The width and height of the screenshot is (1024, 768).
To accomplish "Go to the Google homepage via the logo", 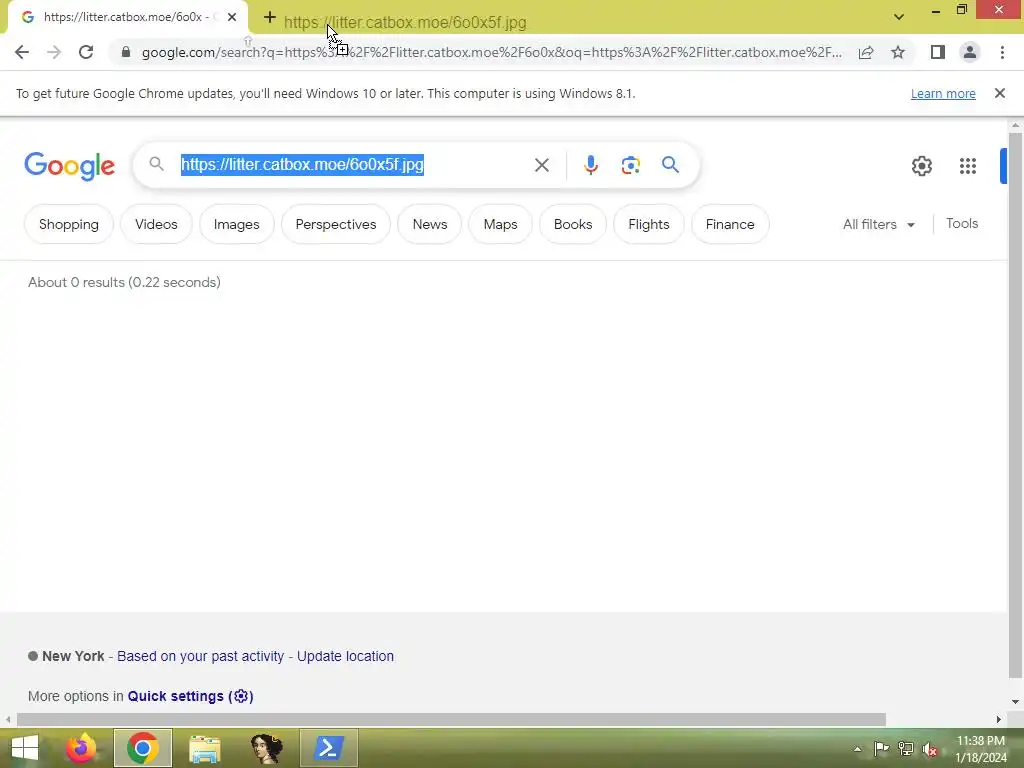I will click(x=70, y=166).
